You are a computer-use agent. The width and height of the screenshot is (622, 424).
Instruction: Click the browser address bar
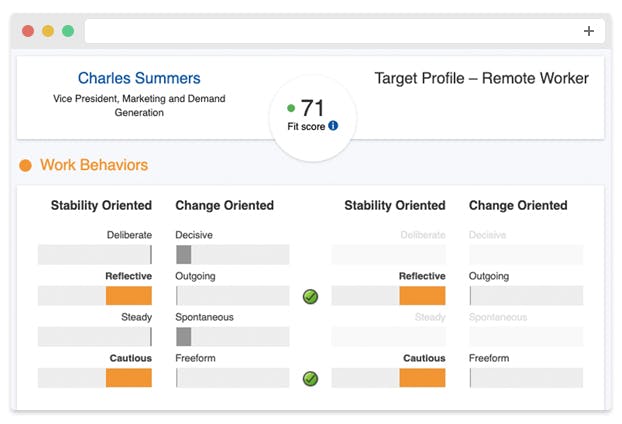pos(330,31)
